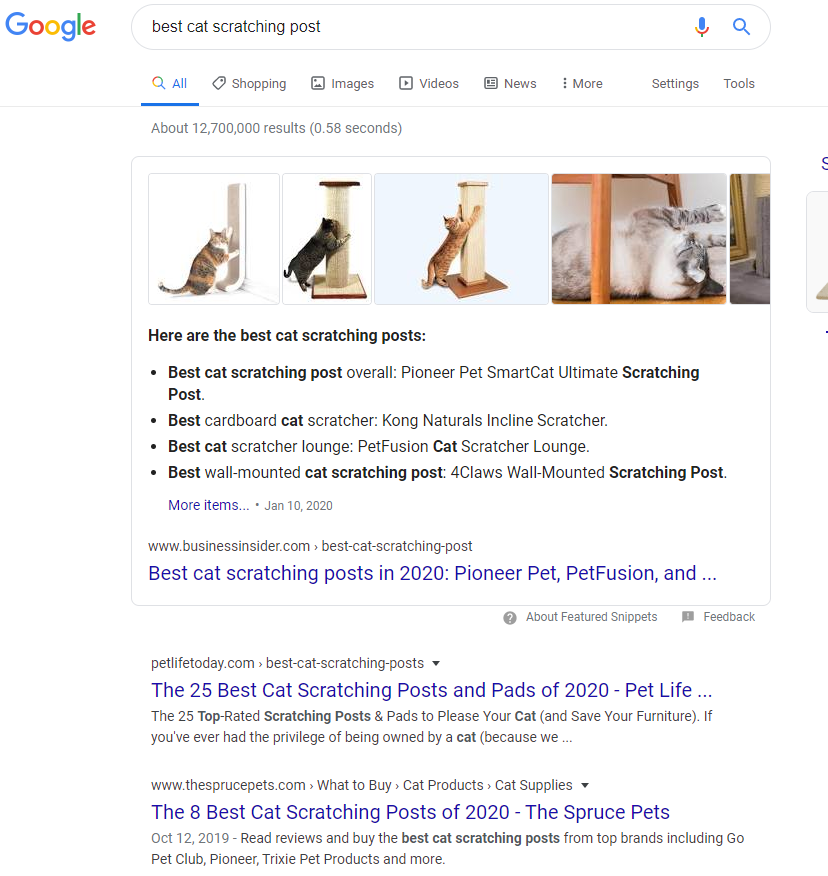828x876 pixels.
Task: Open the Settings menu
Action: tap(675, 83)
